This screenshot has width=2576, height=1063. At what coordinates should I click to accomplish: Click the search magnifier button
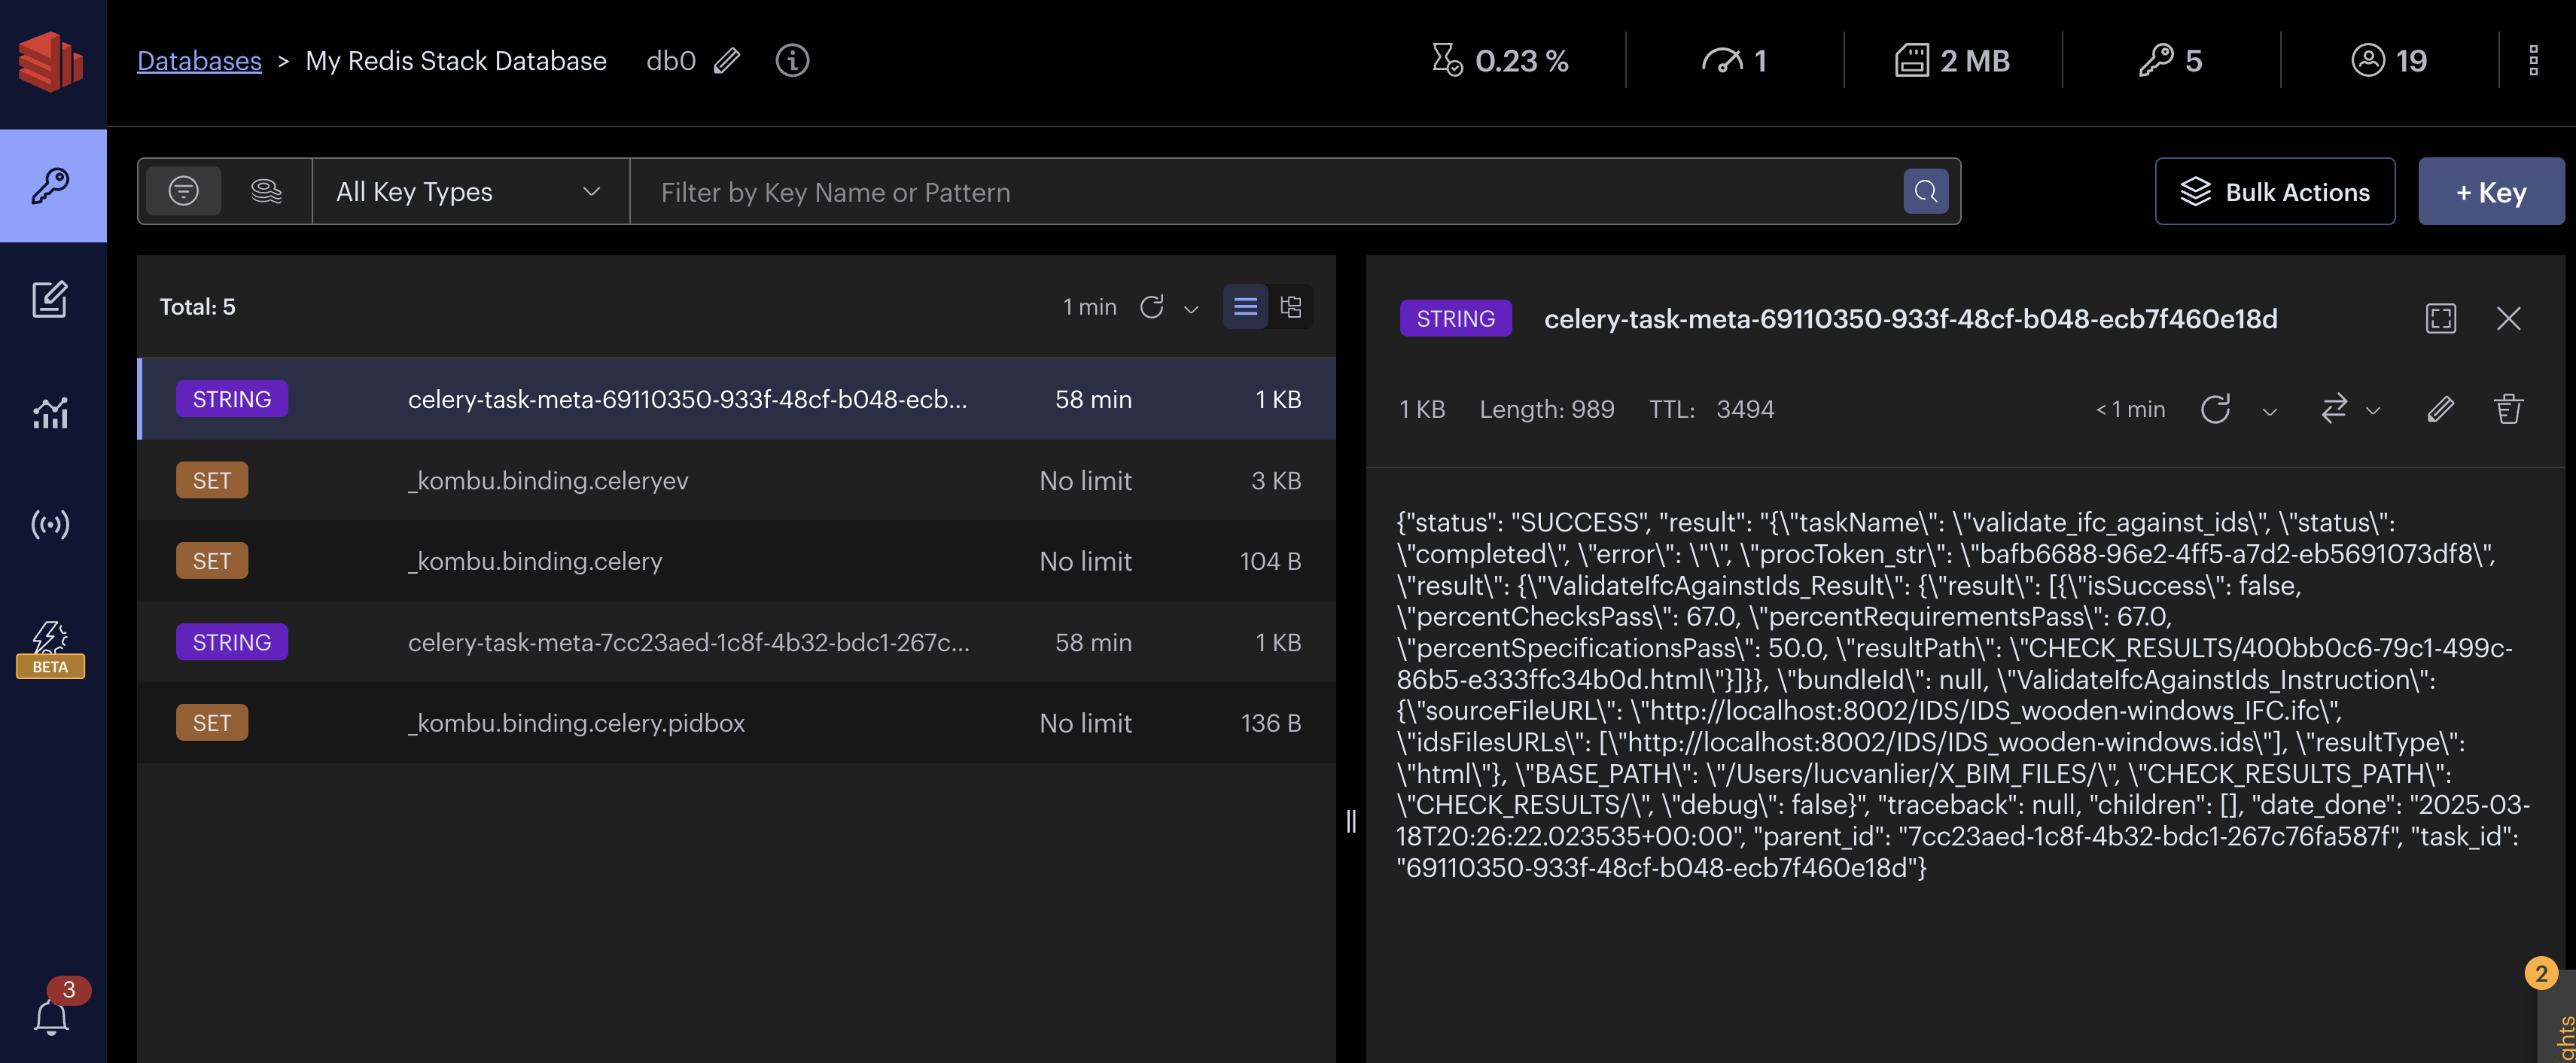click(x=1926, y=191)
